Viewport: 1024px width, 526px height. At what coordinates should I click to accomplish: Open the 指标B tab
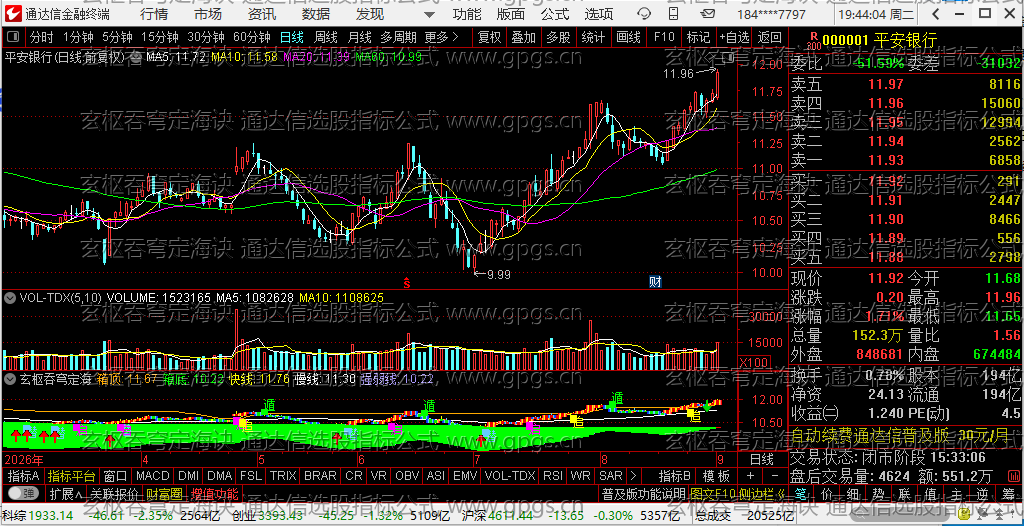(675, 476)
